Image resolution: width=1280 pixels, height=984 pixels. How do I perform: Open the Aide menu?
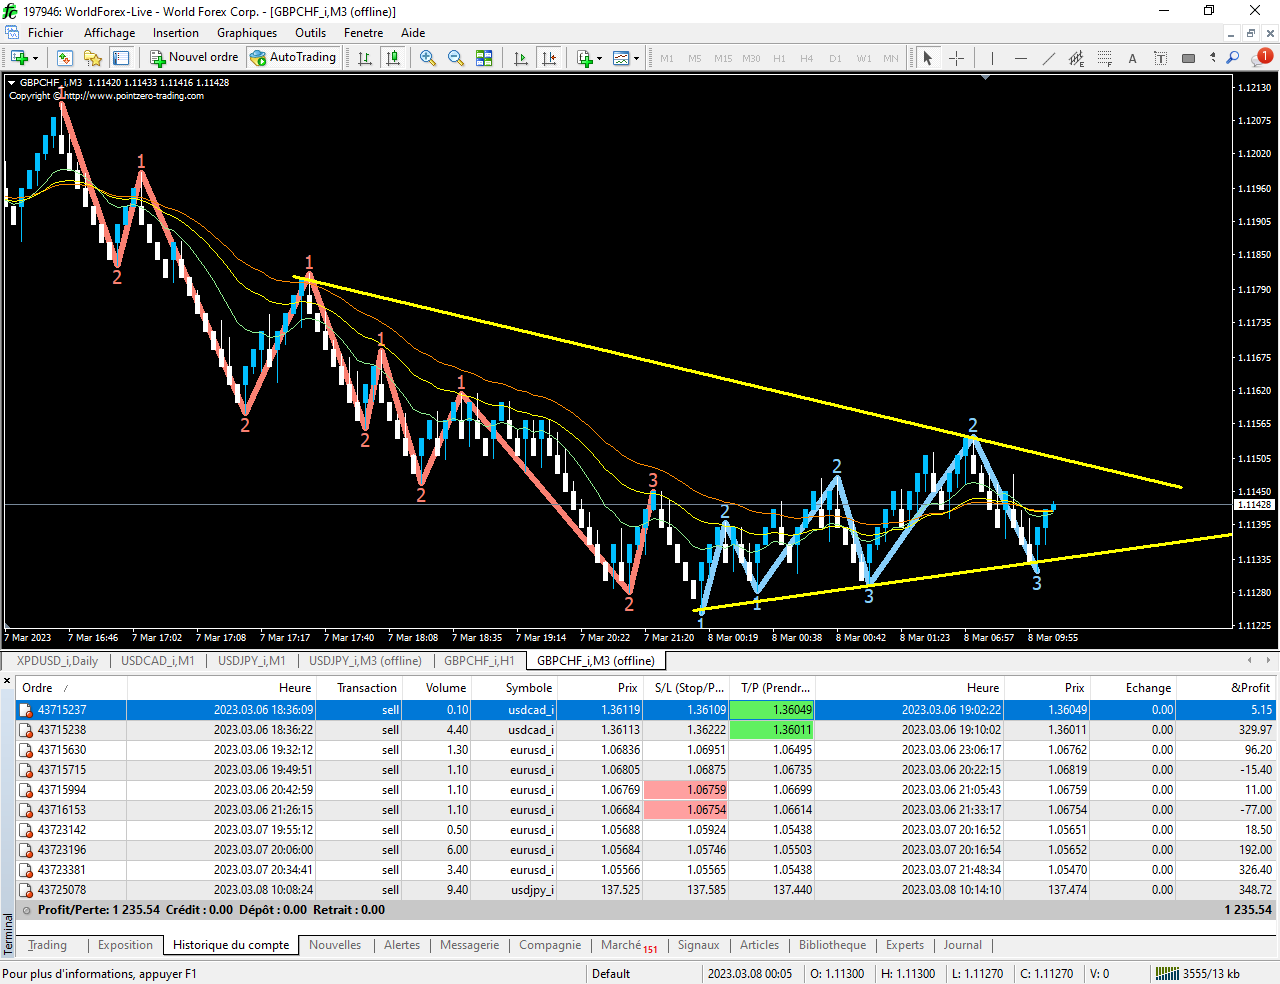413,33
